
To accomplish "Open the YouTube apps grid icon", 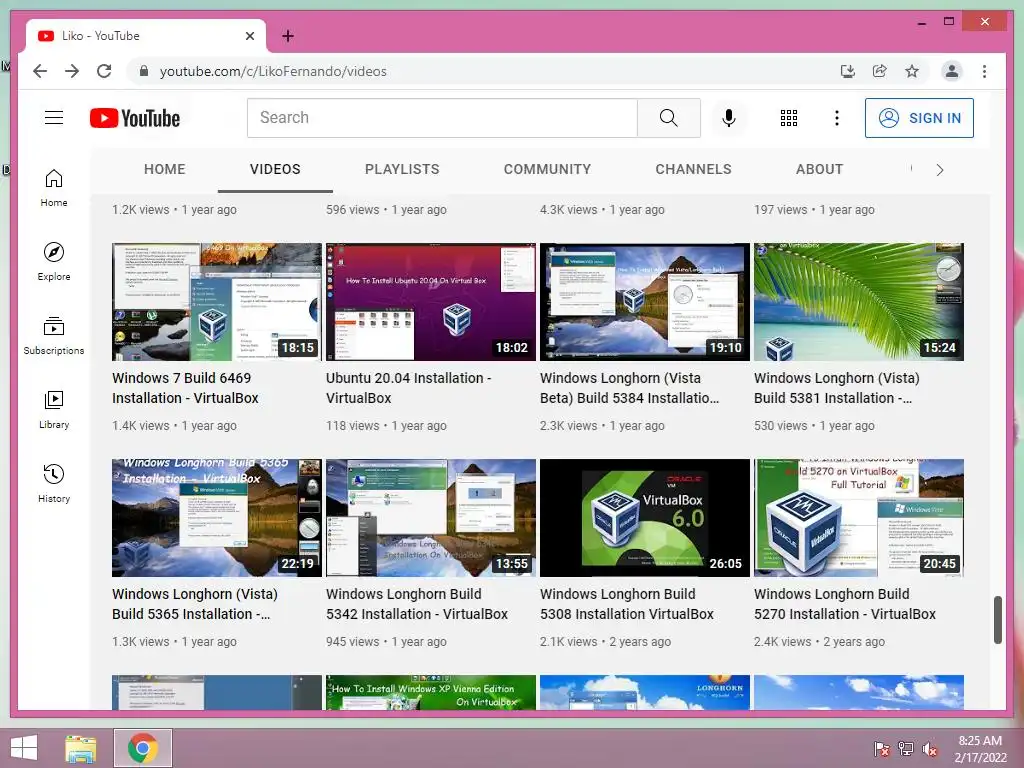I will (x=789, y=118).
